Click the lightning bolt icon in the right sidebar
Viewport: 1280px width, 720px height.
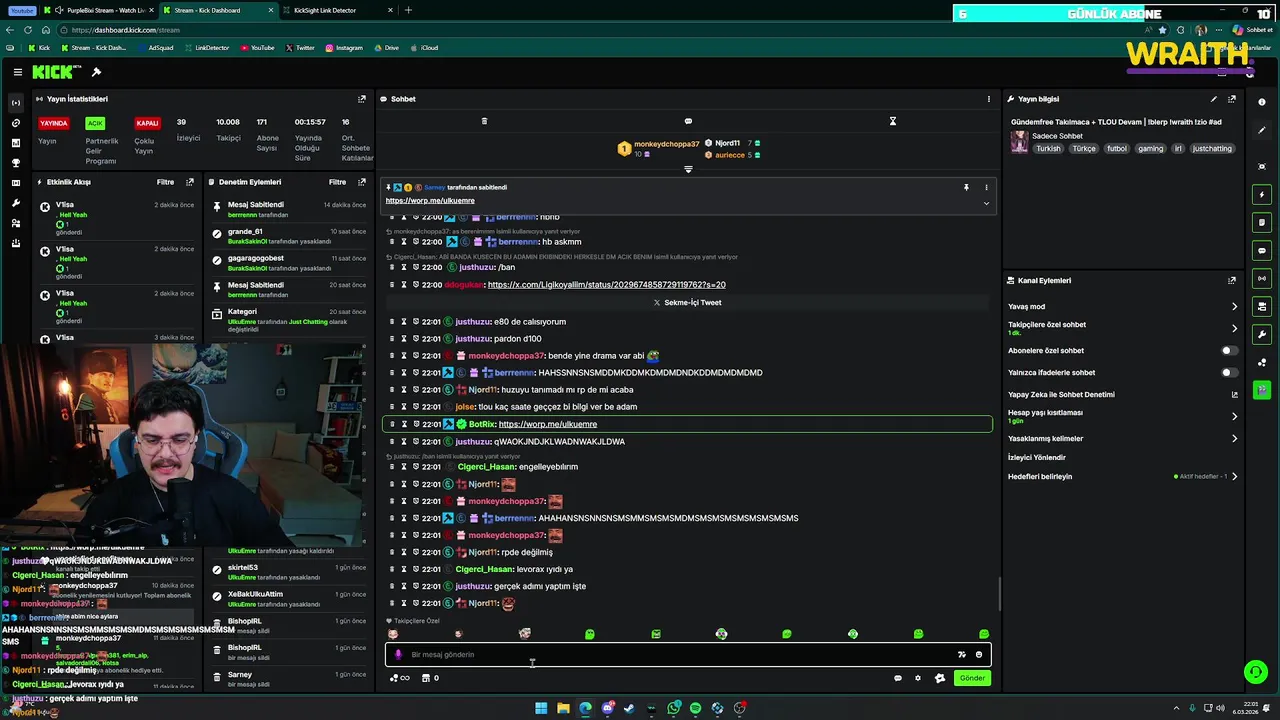(x=1262, y=194)
